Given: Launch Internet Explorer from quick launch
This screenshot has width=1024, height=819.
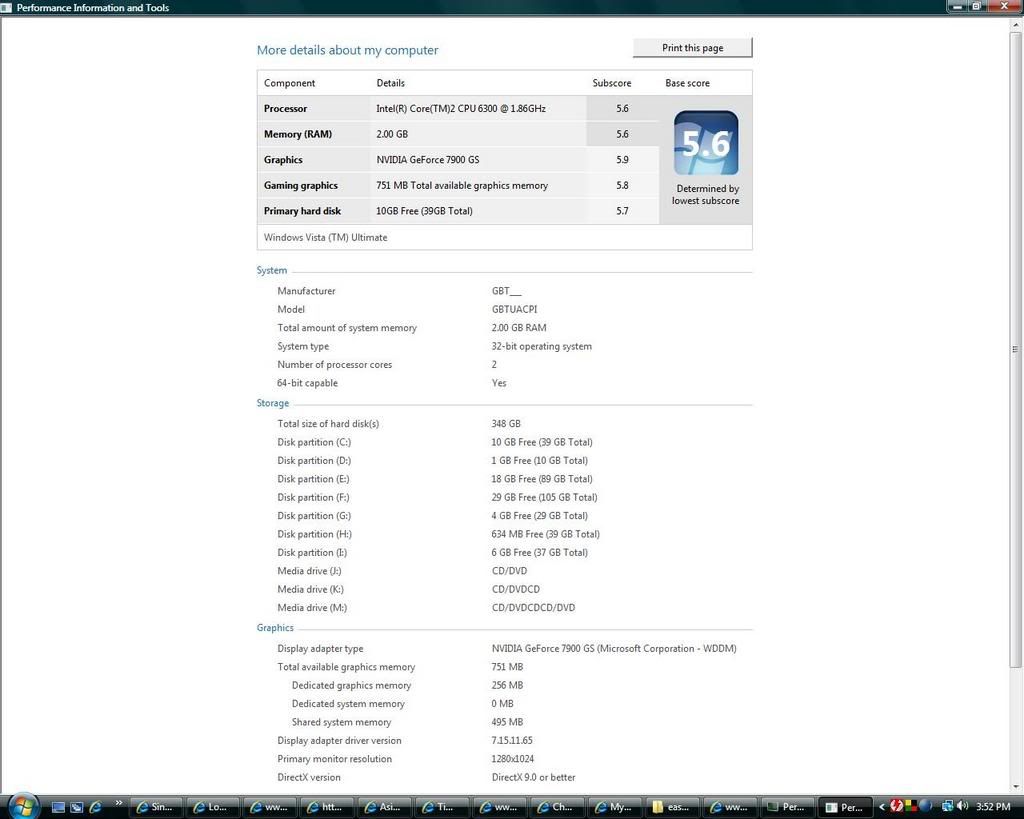Looking at the screenshot, I should [x=95, y=807].
